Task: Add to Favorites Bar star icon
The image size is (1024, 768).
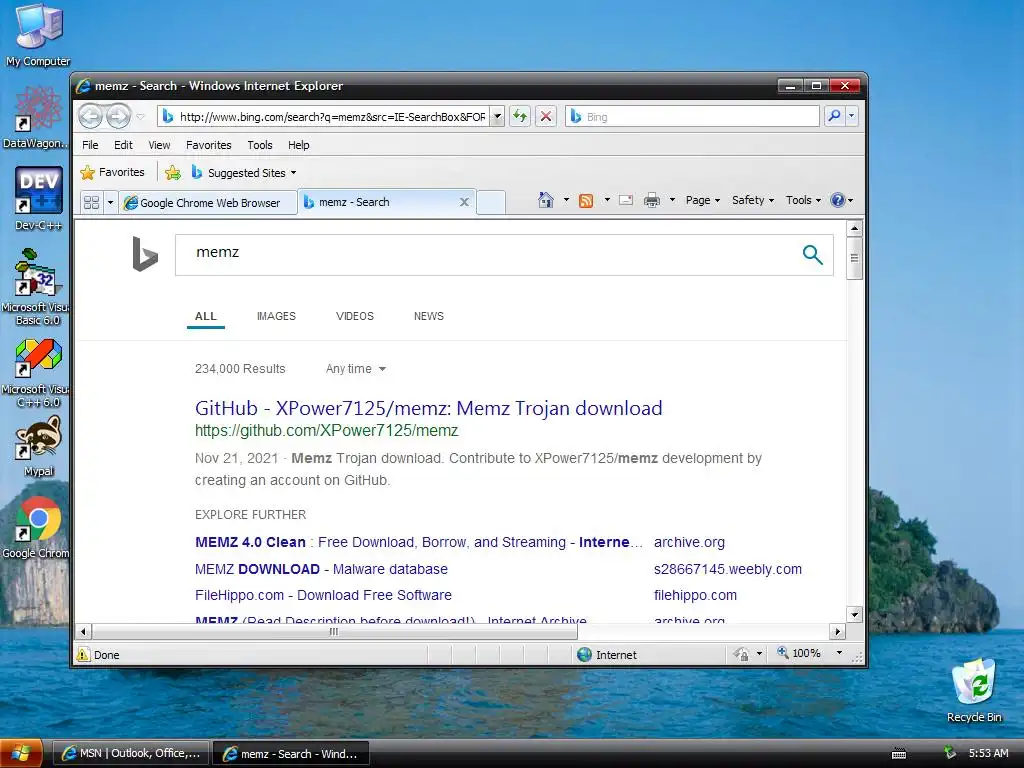Action: (173, 173)
